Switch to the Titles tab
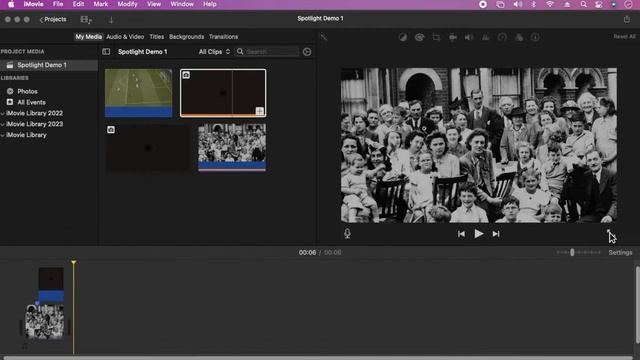 (x=157, y=37)
